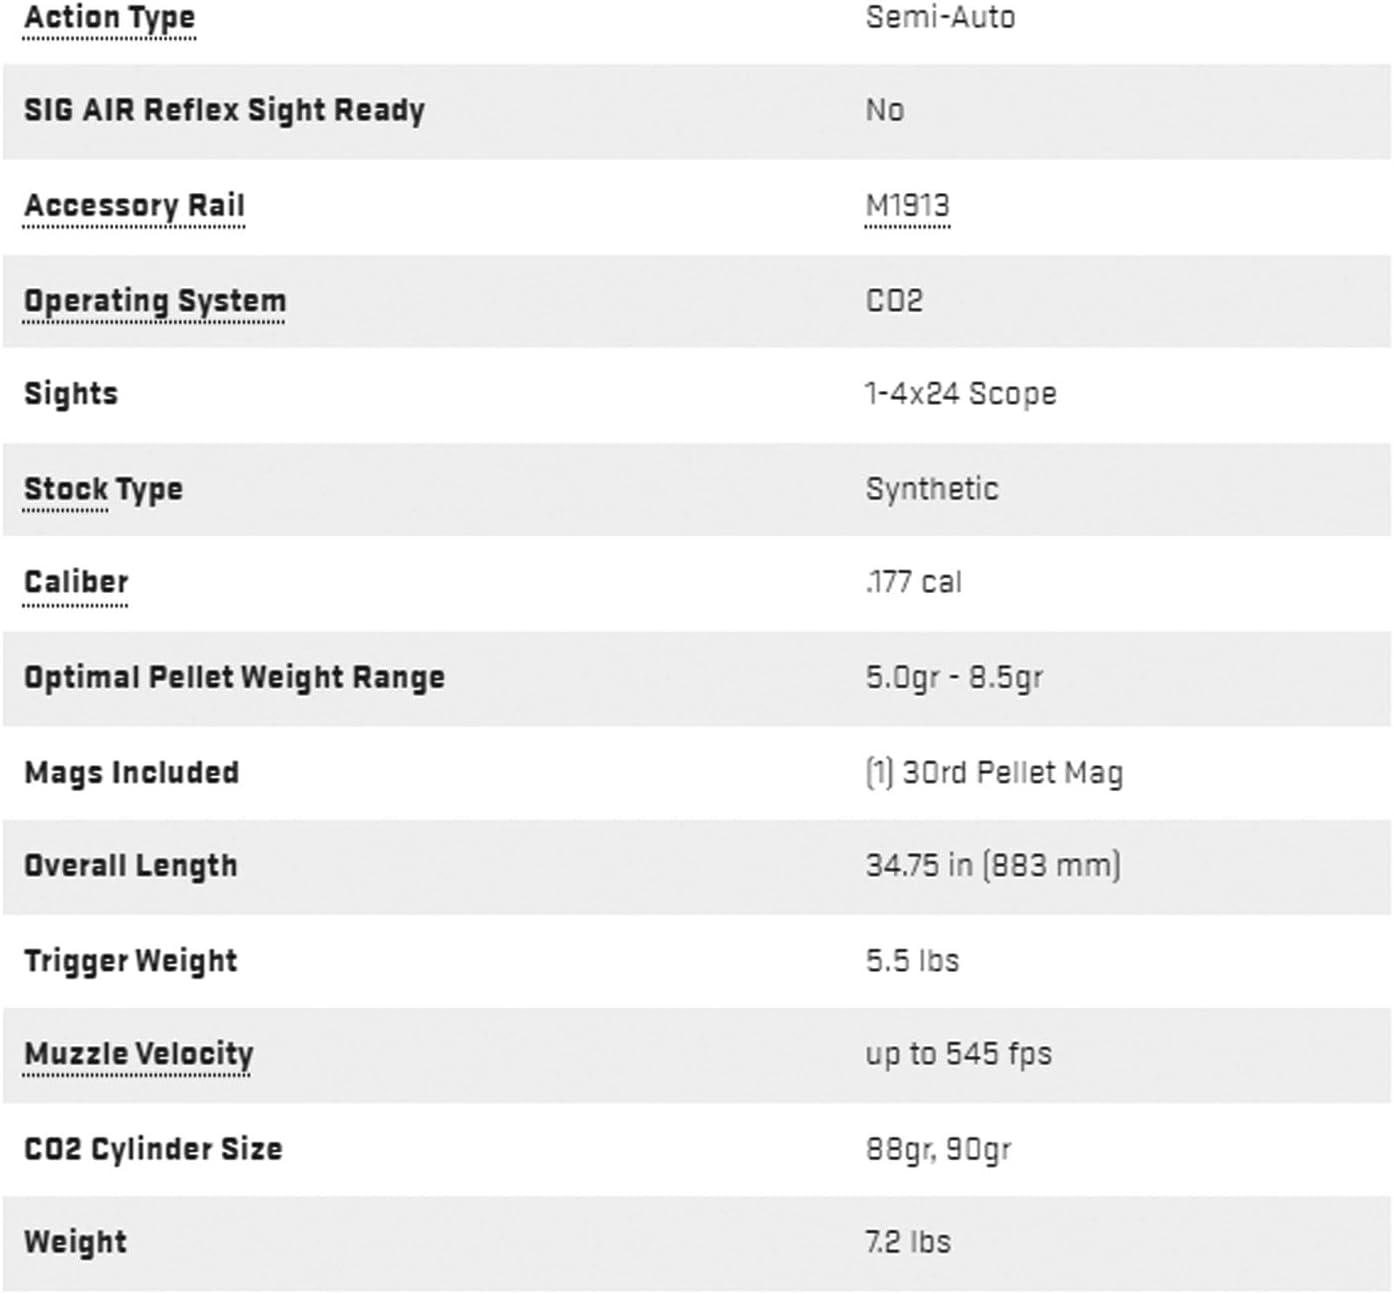Click the Mags Included label
Screen dimensions: 1394x1294
click(131, 772)
